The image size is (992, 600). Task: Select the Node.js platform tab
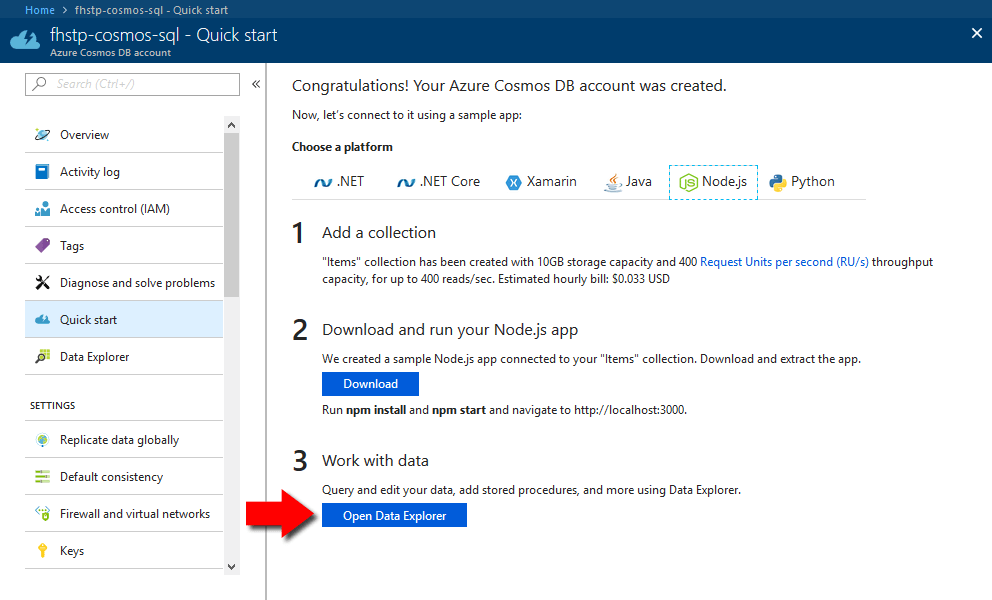(713, 182)
